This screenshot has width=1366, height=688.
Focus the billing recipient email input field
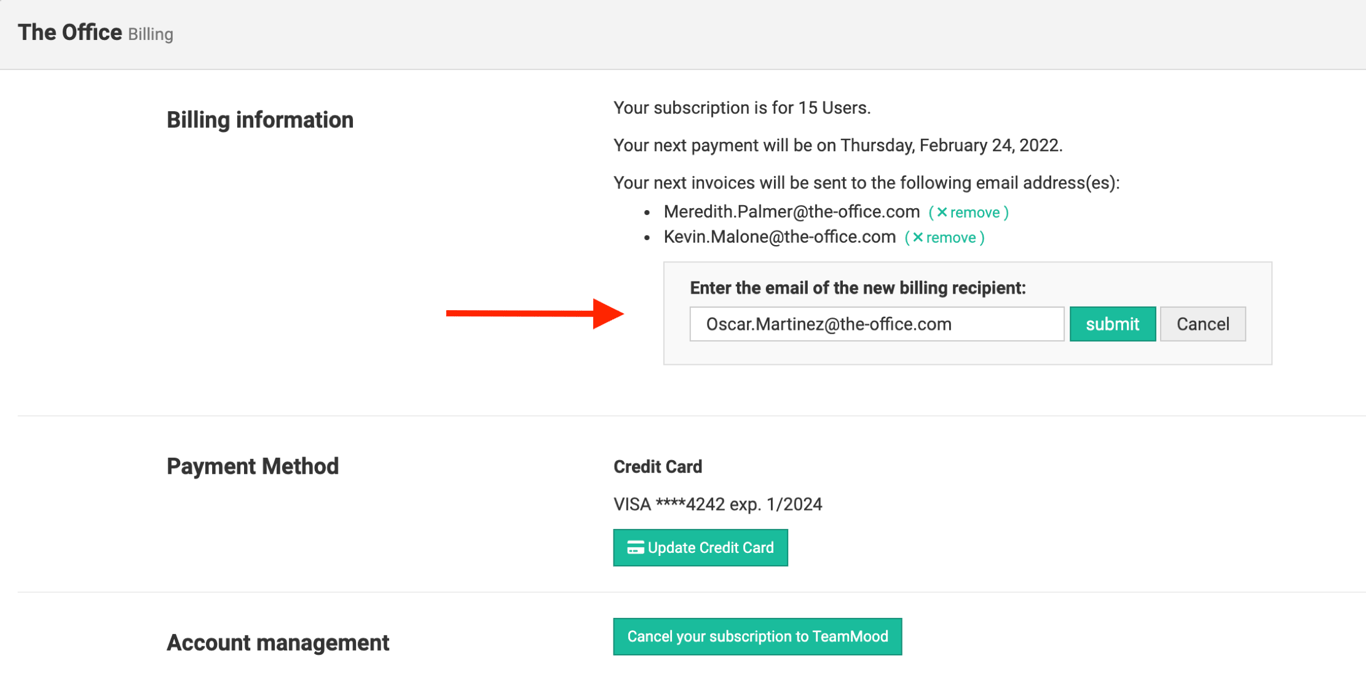[876, 324]
